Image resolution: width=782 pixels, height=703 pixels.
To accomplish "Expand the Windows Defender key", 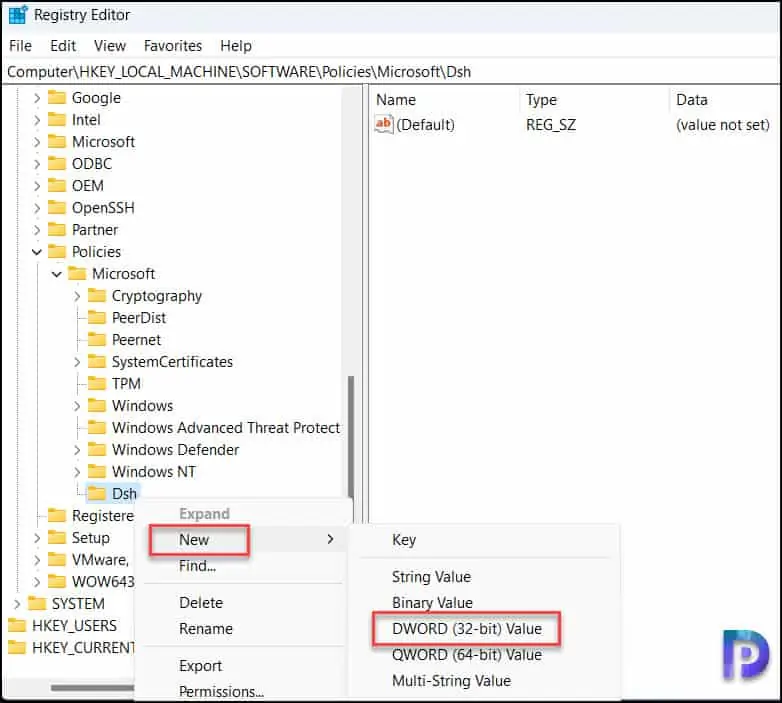I will (x=77, y=450).
